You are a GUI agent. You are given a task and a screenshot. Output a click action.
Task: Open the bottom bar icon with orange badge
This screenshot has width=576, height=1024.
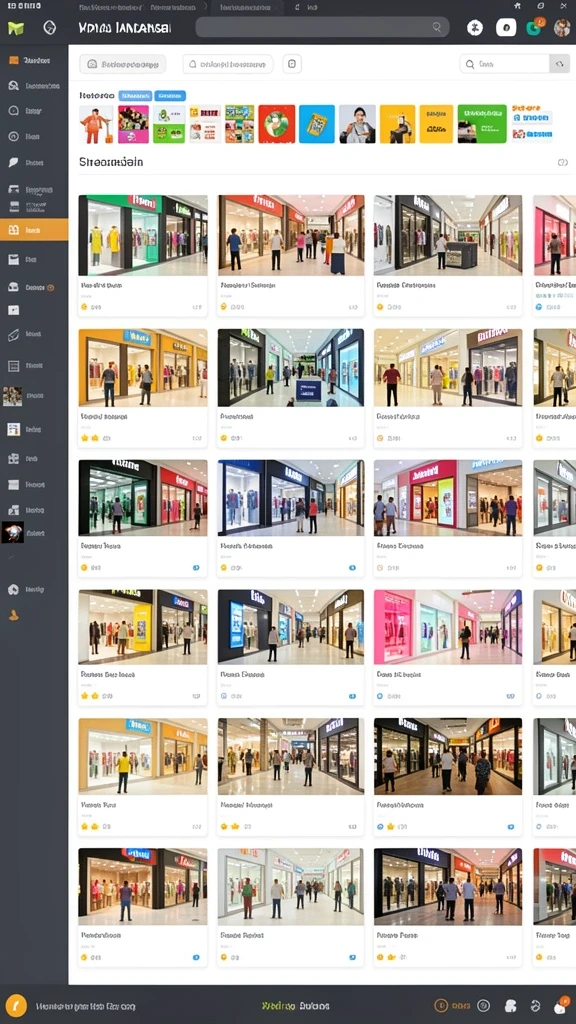tap(561, 1006)
